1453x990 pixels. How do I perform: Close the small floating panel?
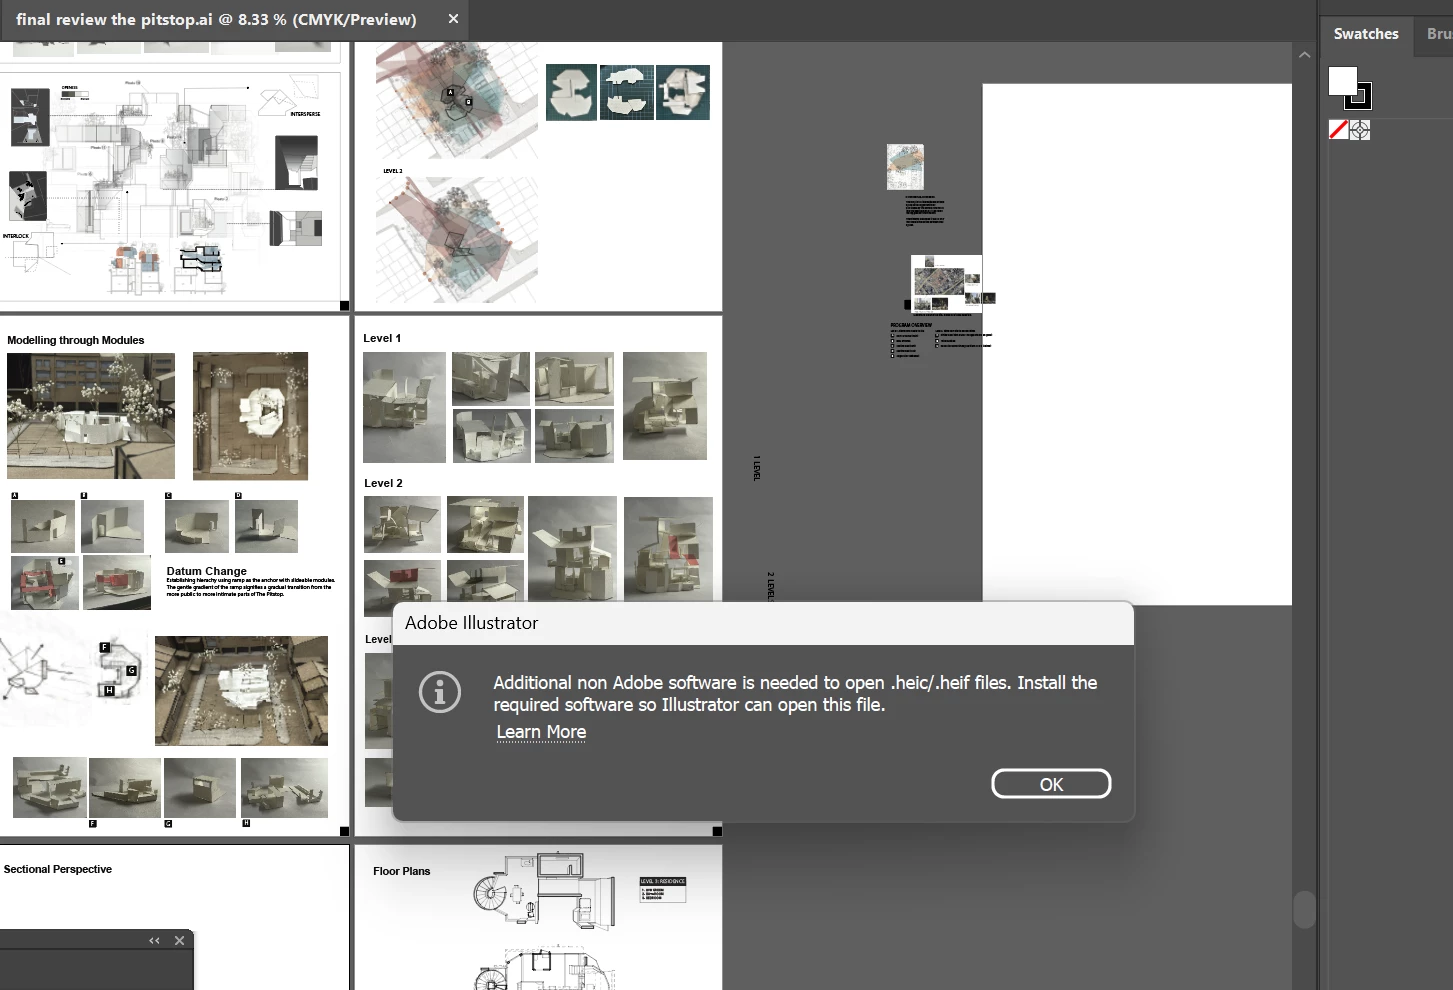coord(179,940)
